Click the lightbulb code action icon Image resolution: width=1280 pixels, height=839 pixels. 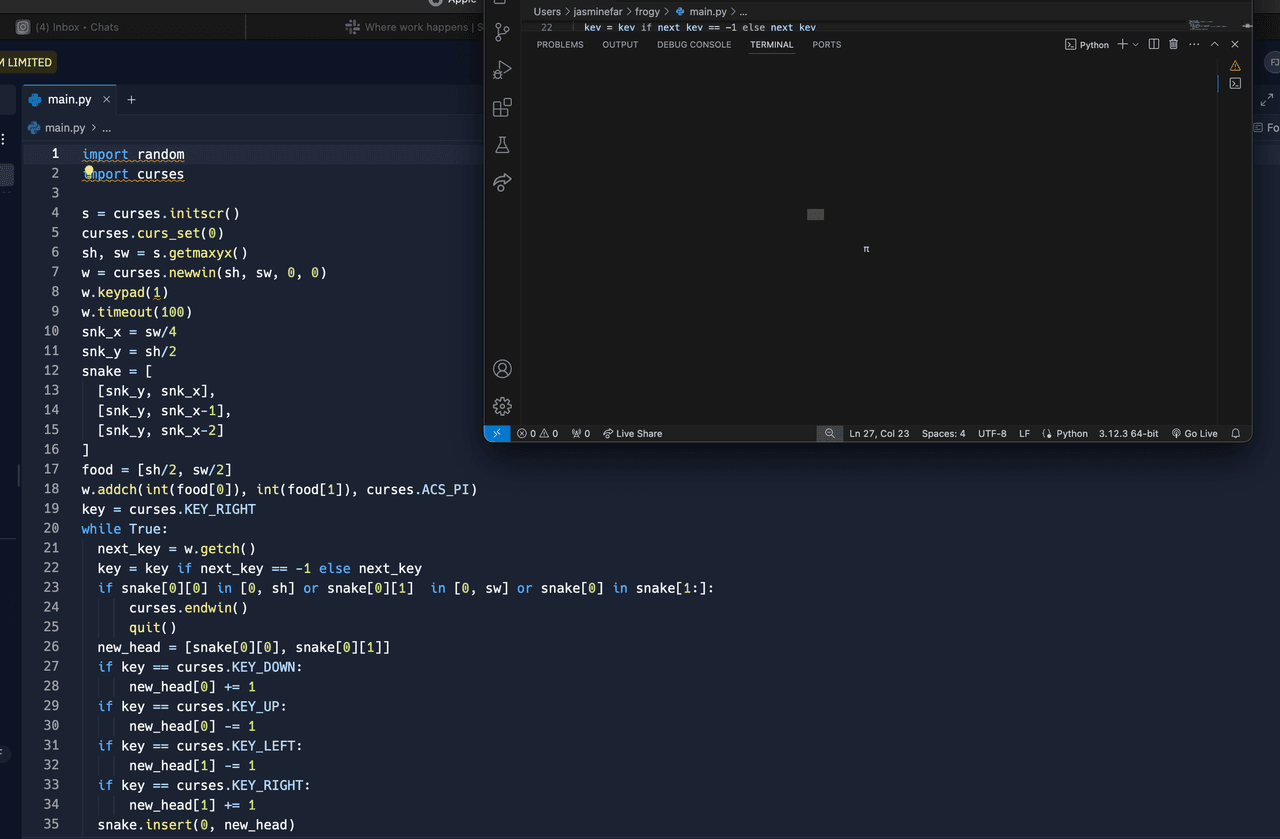(89, 172)
